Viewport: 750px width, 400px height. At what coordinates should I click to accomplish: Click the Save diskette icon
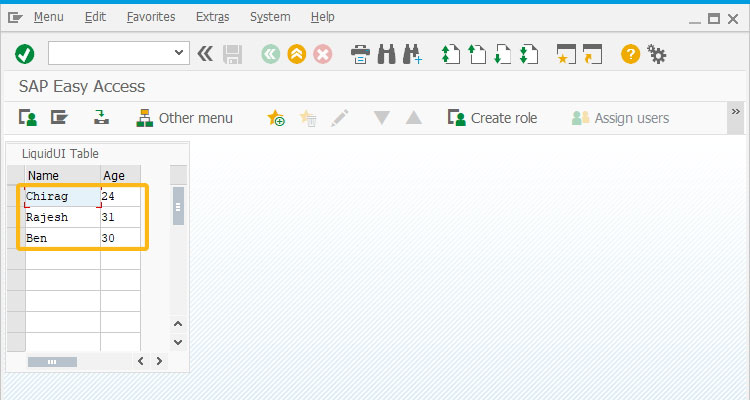point(232,54)
